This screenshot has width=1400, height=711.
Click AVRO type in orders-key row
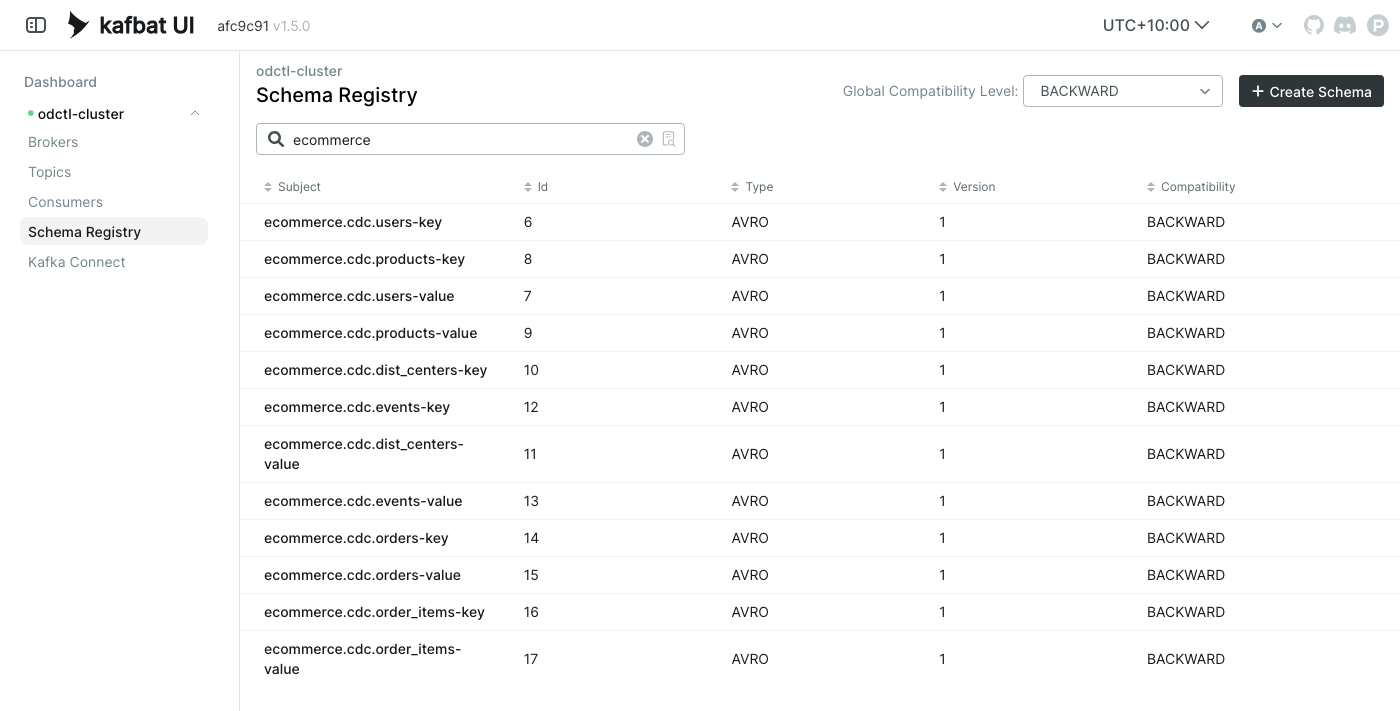pyautogui.click(x=750, y=538)
